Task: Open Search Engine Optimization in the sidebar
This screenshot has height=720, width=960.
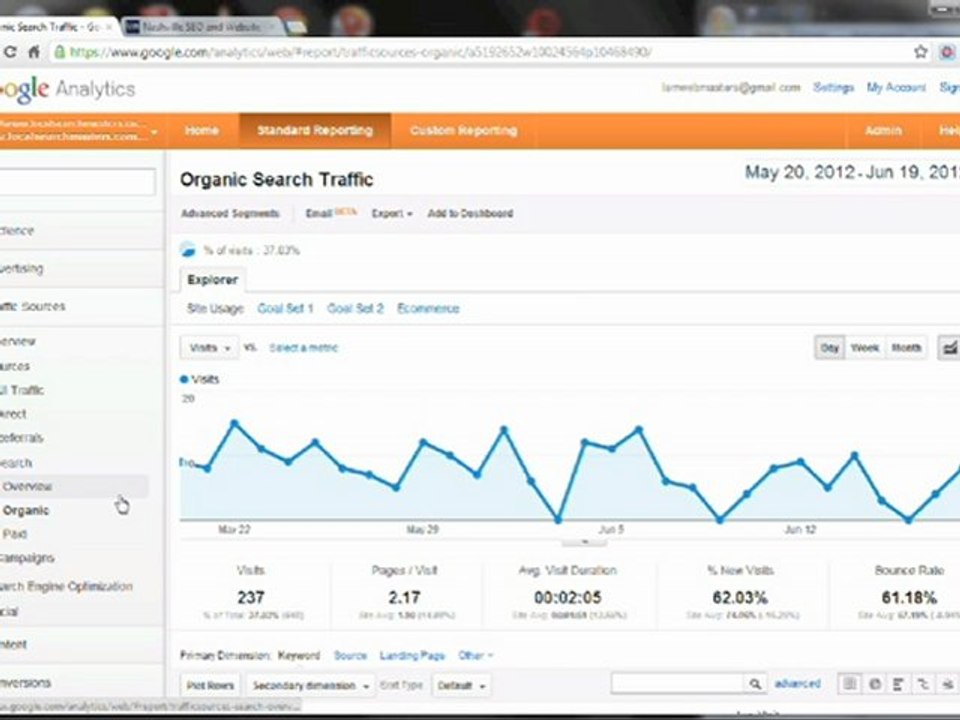Action: [x=66, y=587]
